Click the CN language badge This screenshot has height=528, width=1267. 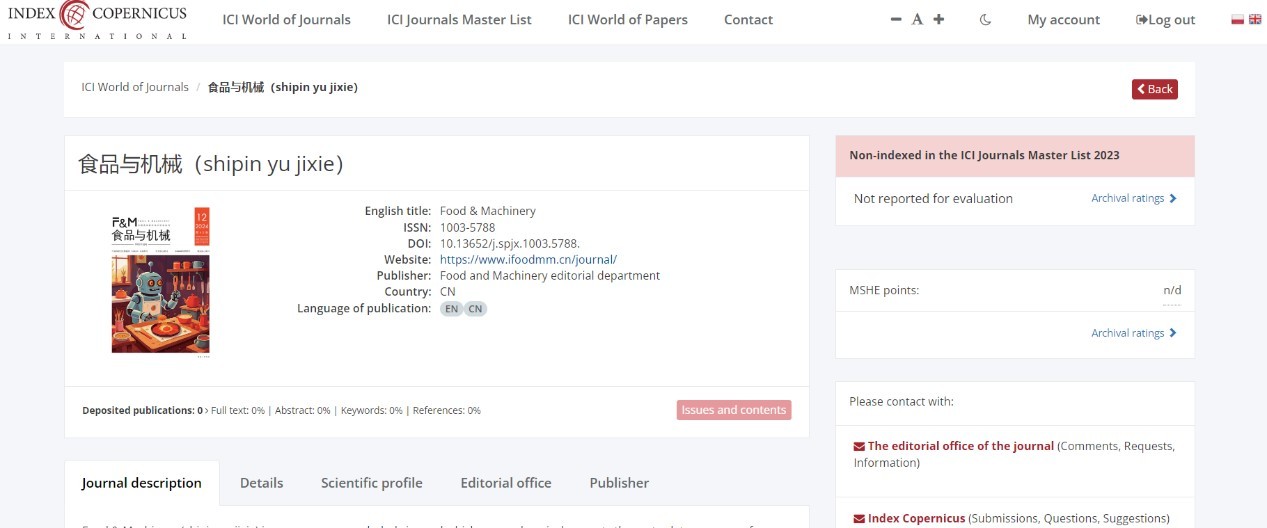[x=476, y=309]
